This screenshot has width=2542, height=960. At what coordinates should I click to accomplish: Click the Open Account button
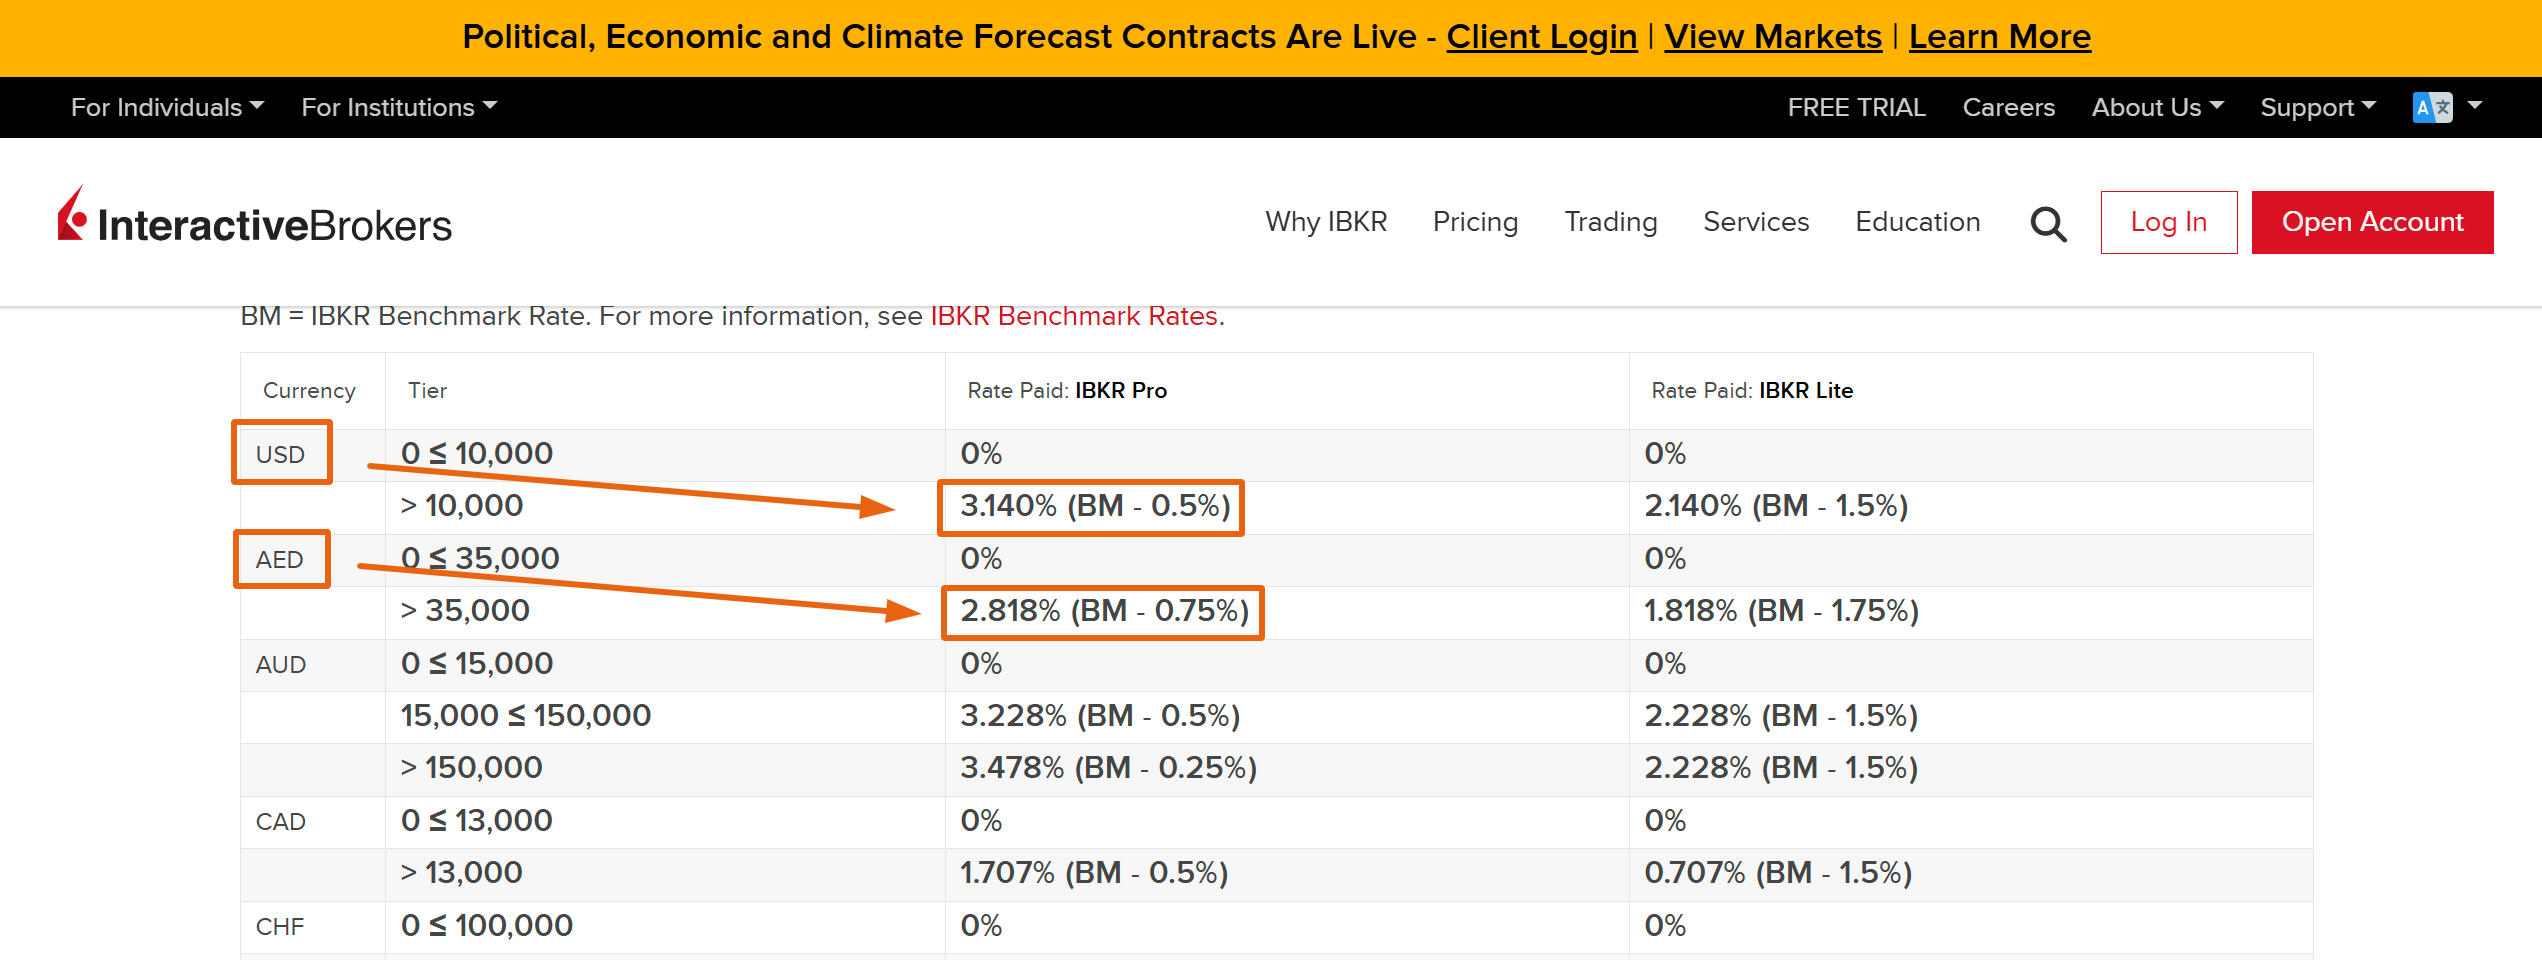[2372, 222]
